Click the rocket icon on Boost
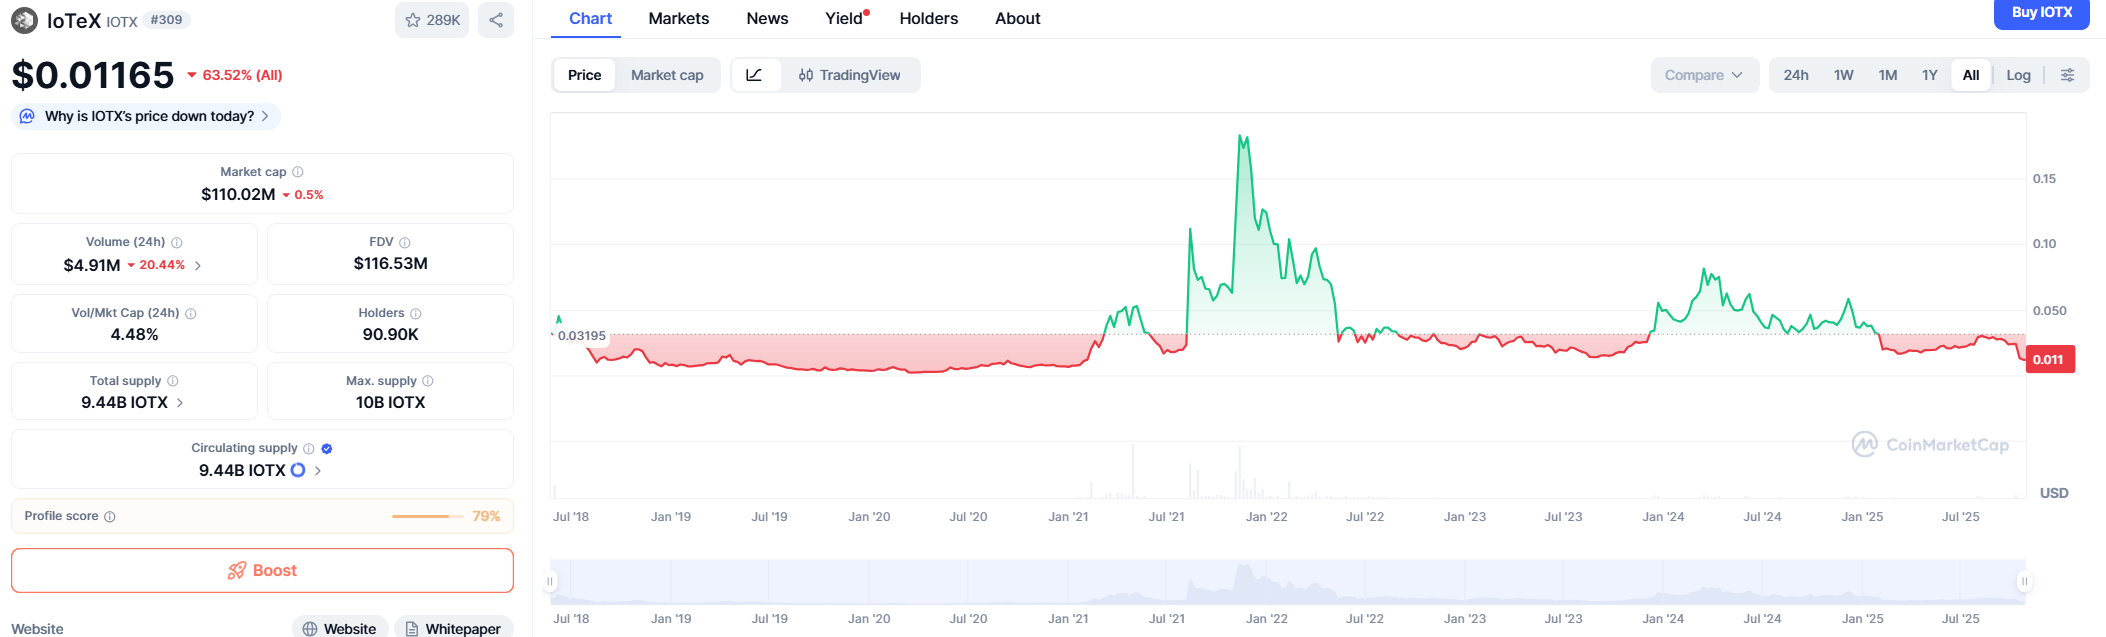 237,570
